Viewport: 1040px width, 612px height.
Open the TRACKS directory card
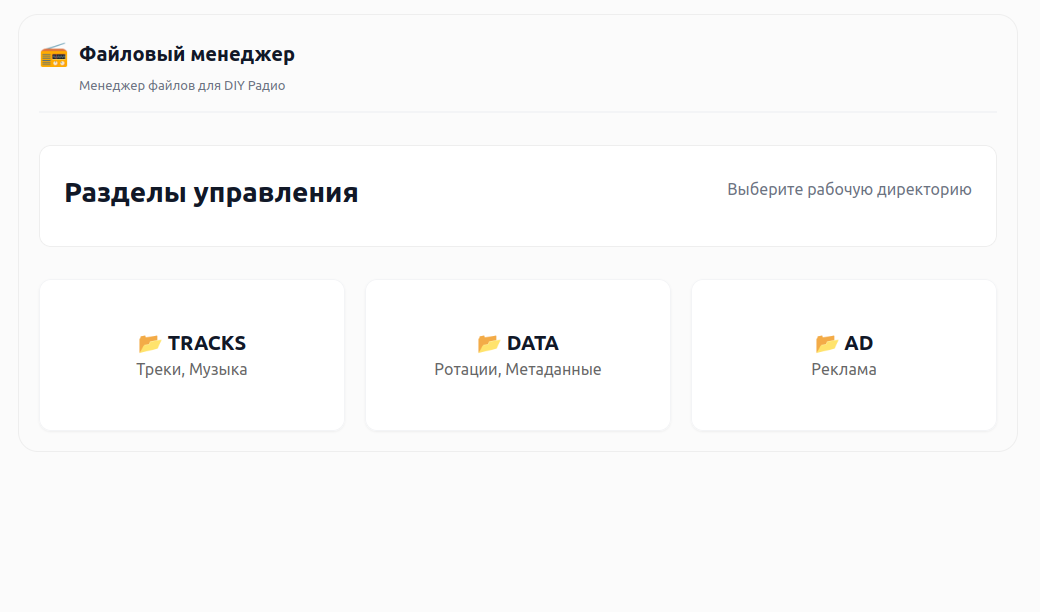pos(192,400)
